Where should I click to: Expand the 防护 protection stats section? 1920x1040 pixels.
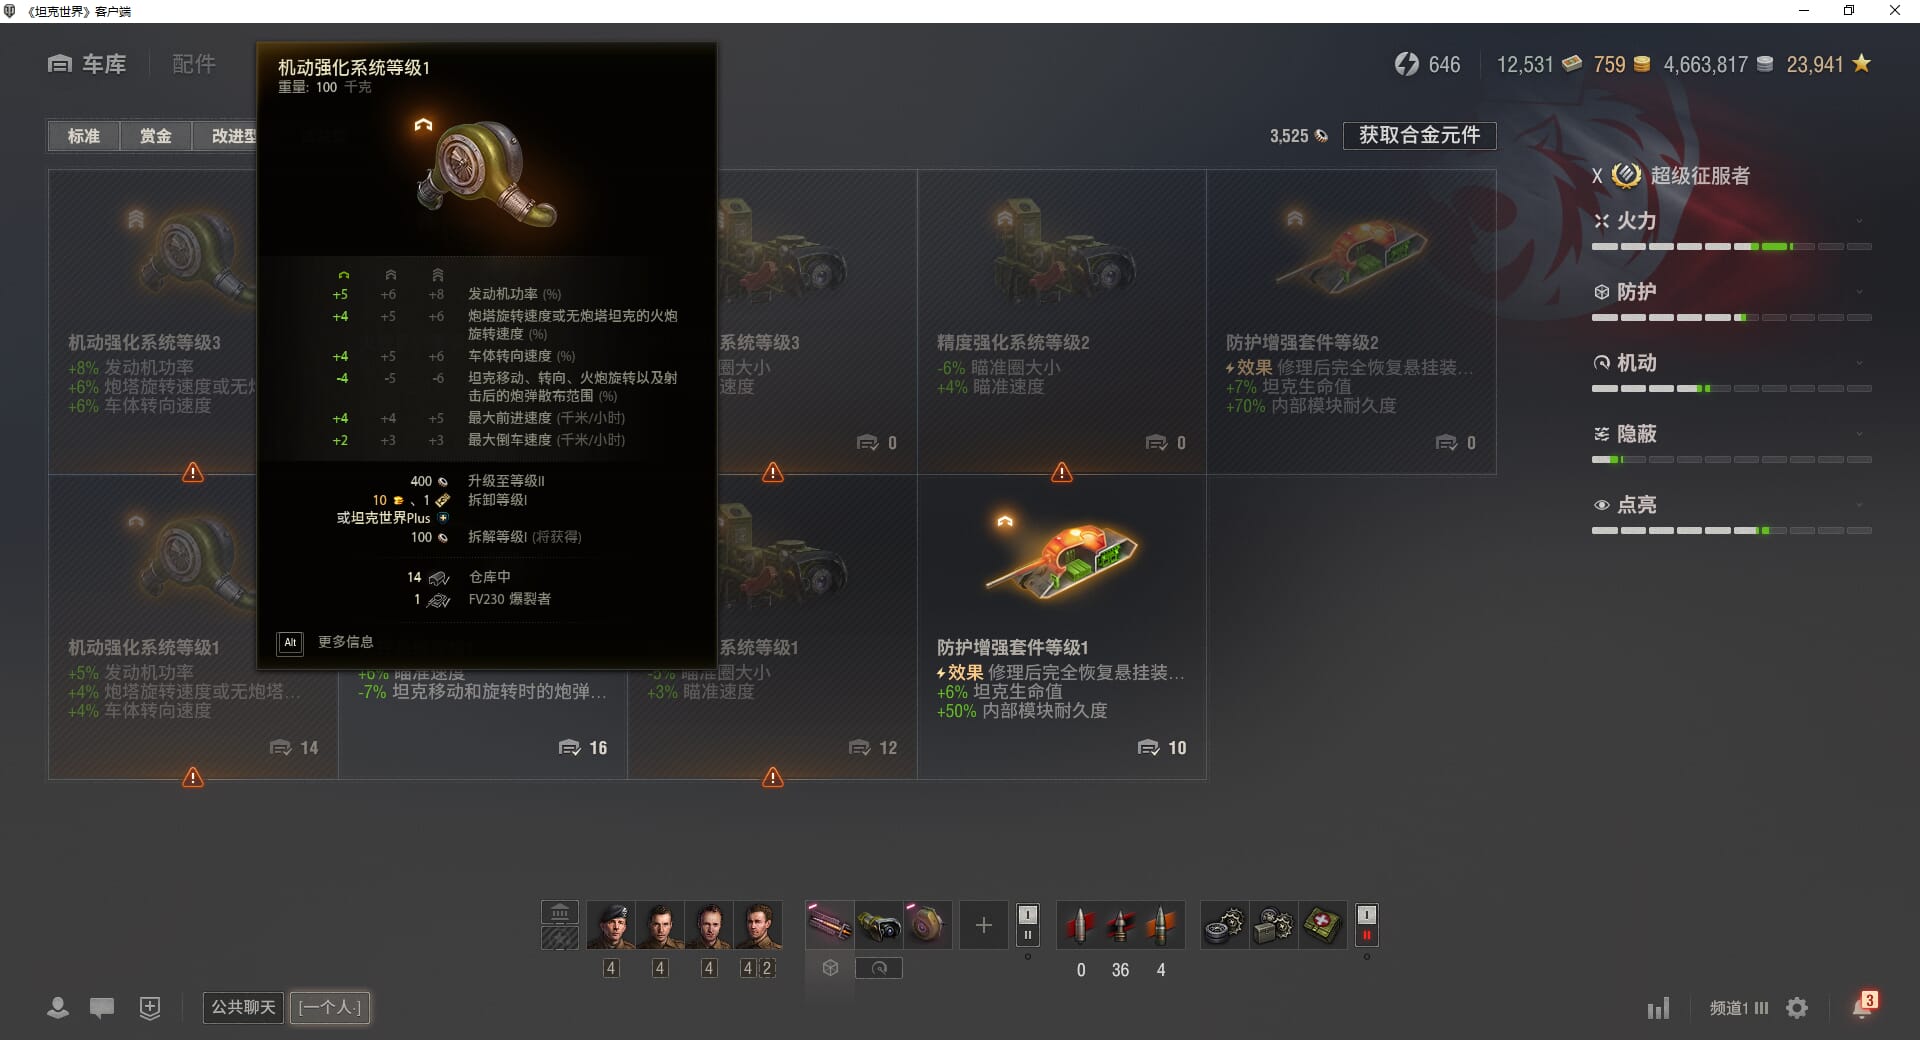point(1731,292)
